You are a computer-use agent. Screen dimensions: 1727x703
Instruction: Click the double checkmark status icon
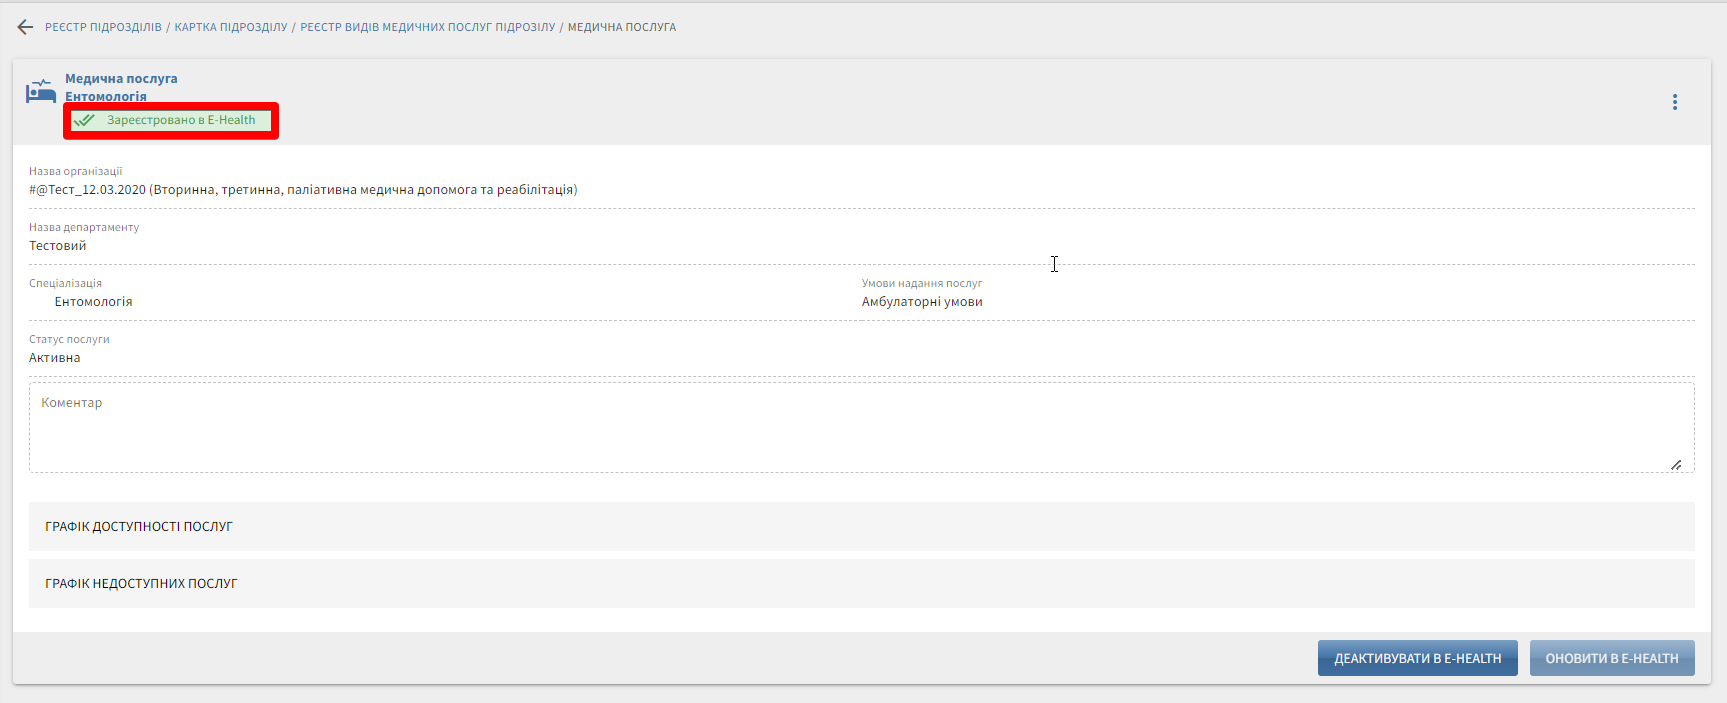85,120
